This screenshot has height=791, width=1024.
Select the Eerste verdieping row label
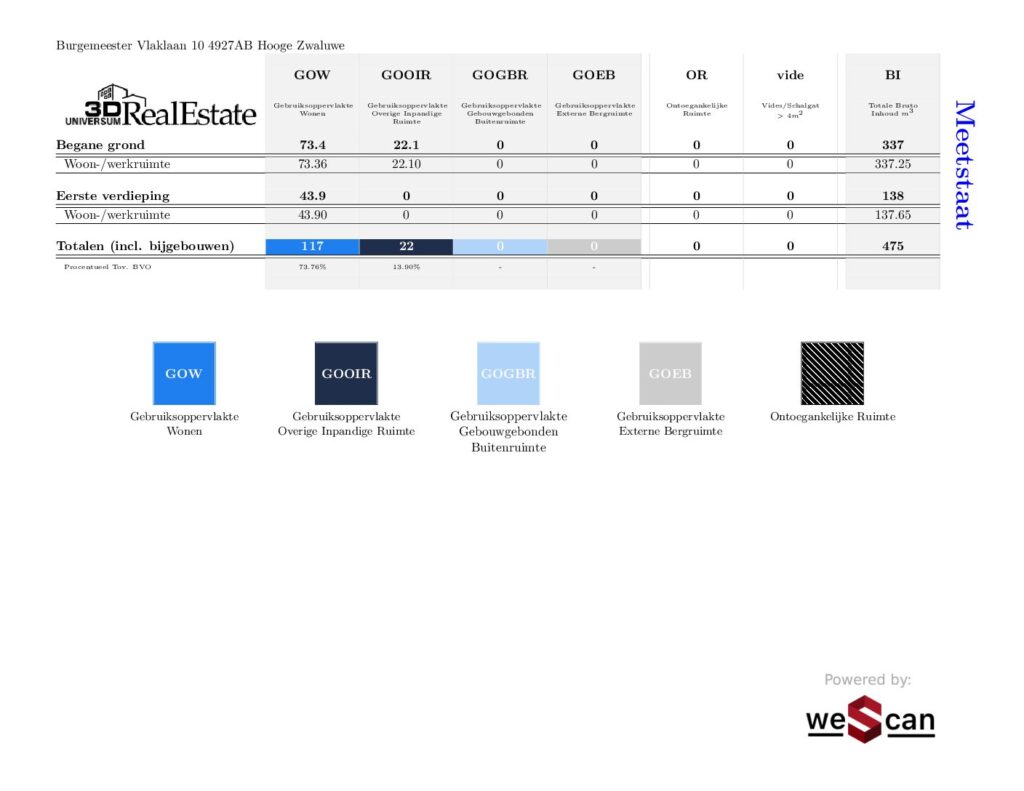[112, 196]
